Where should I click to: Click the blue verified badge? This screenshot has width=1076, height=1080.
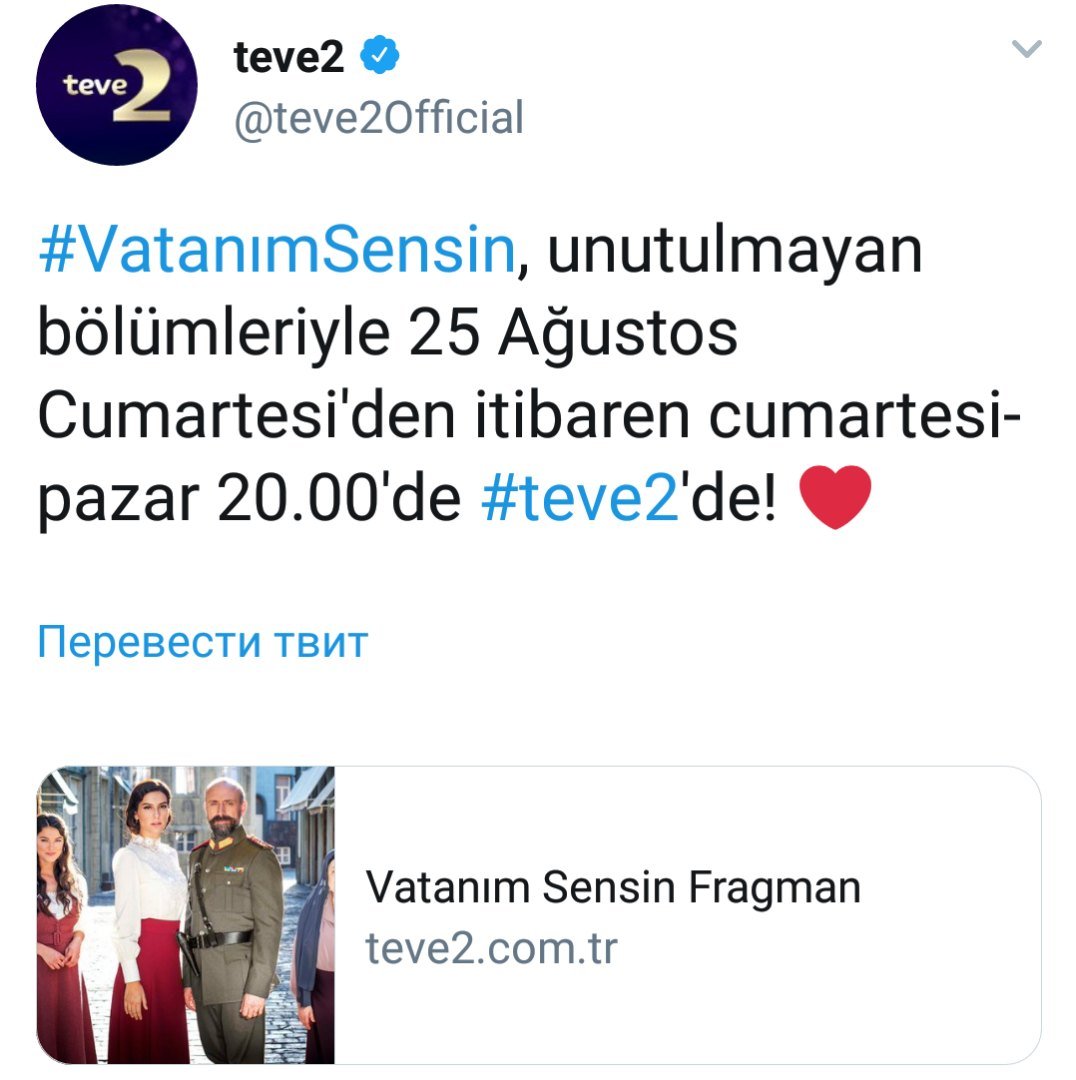380,55
